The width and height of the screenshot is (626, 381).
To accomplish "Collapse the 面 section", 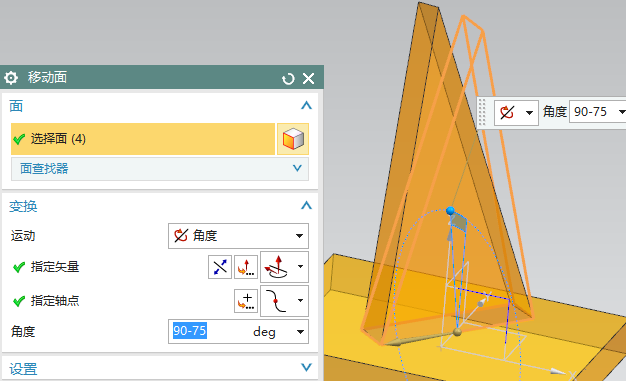I will pos(306,105).
